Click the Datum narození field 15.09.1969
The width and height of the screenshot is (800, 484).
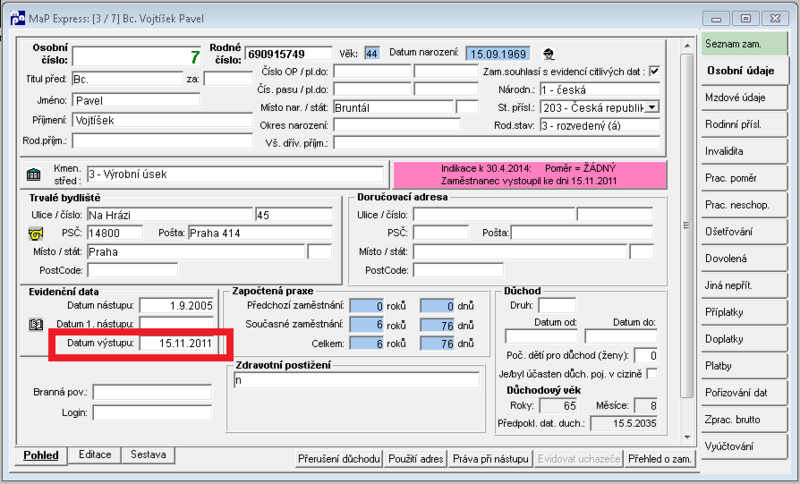point(498,54)
